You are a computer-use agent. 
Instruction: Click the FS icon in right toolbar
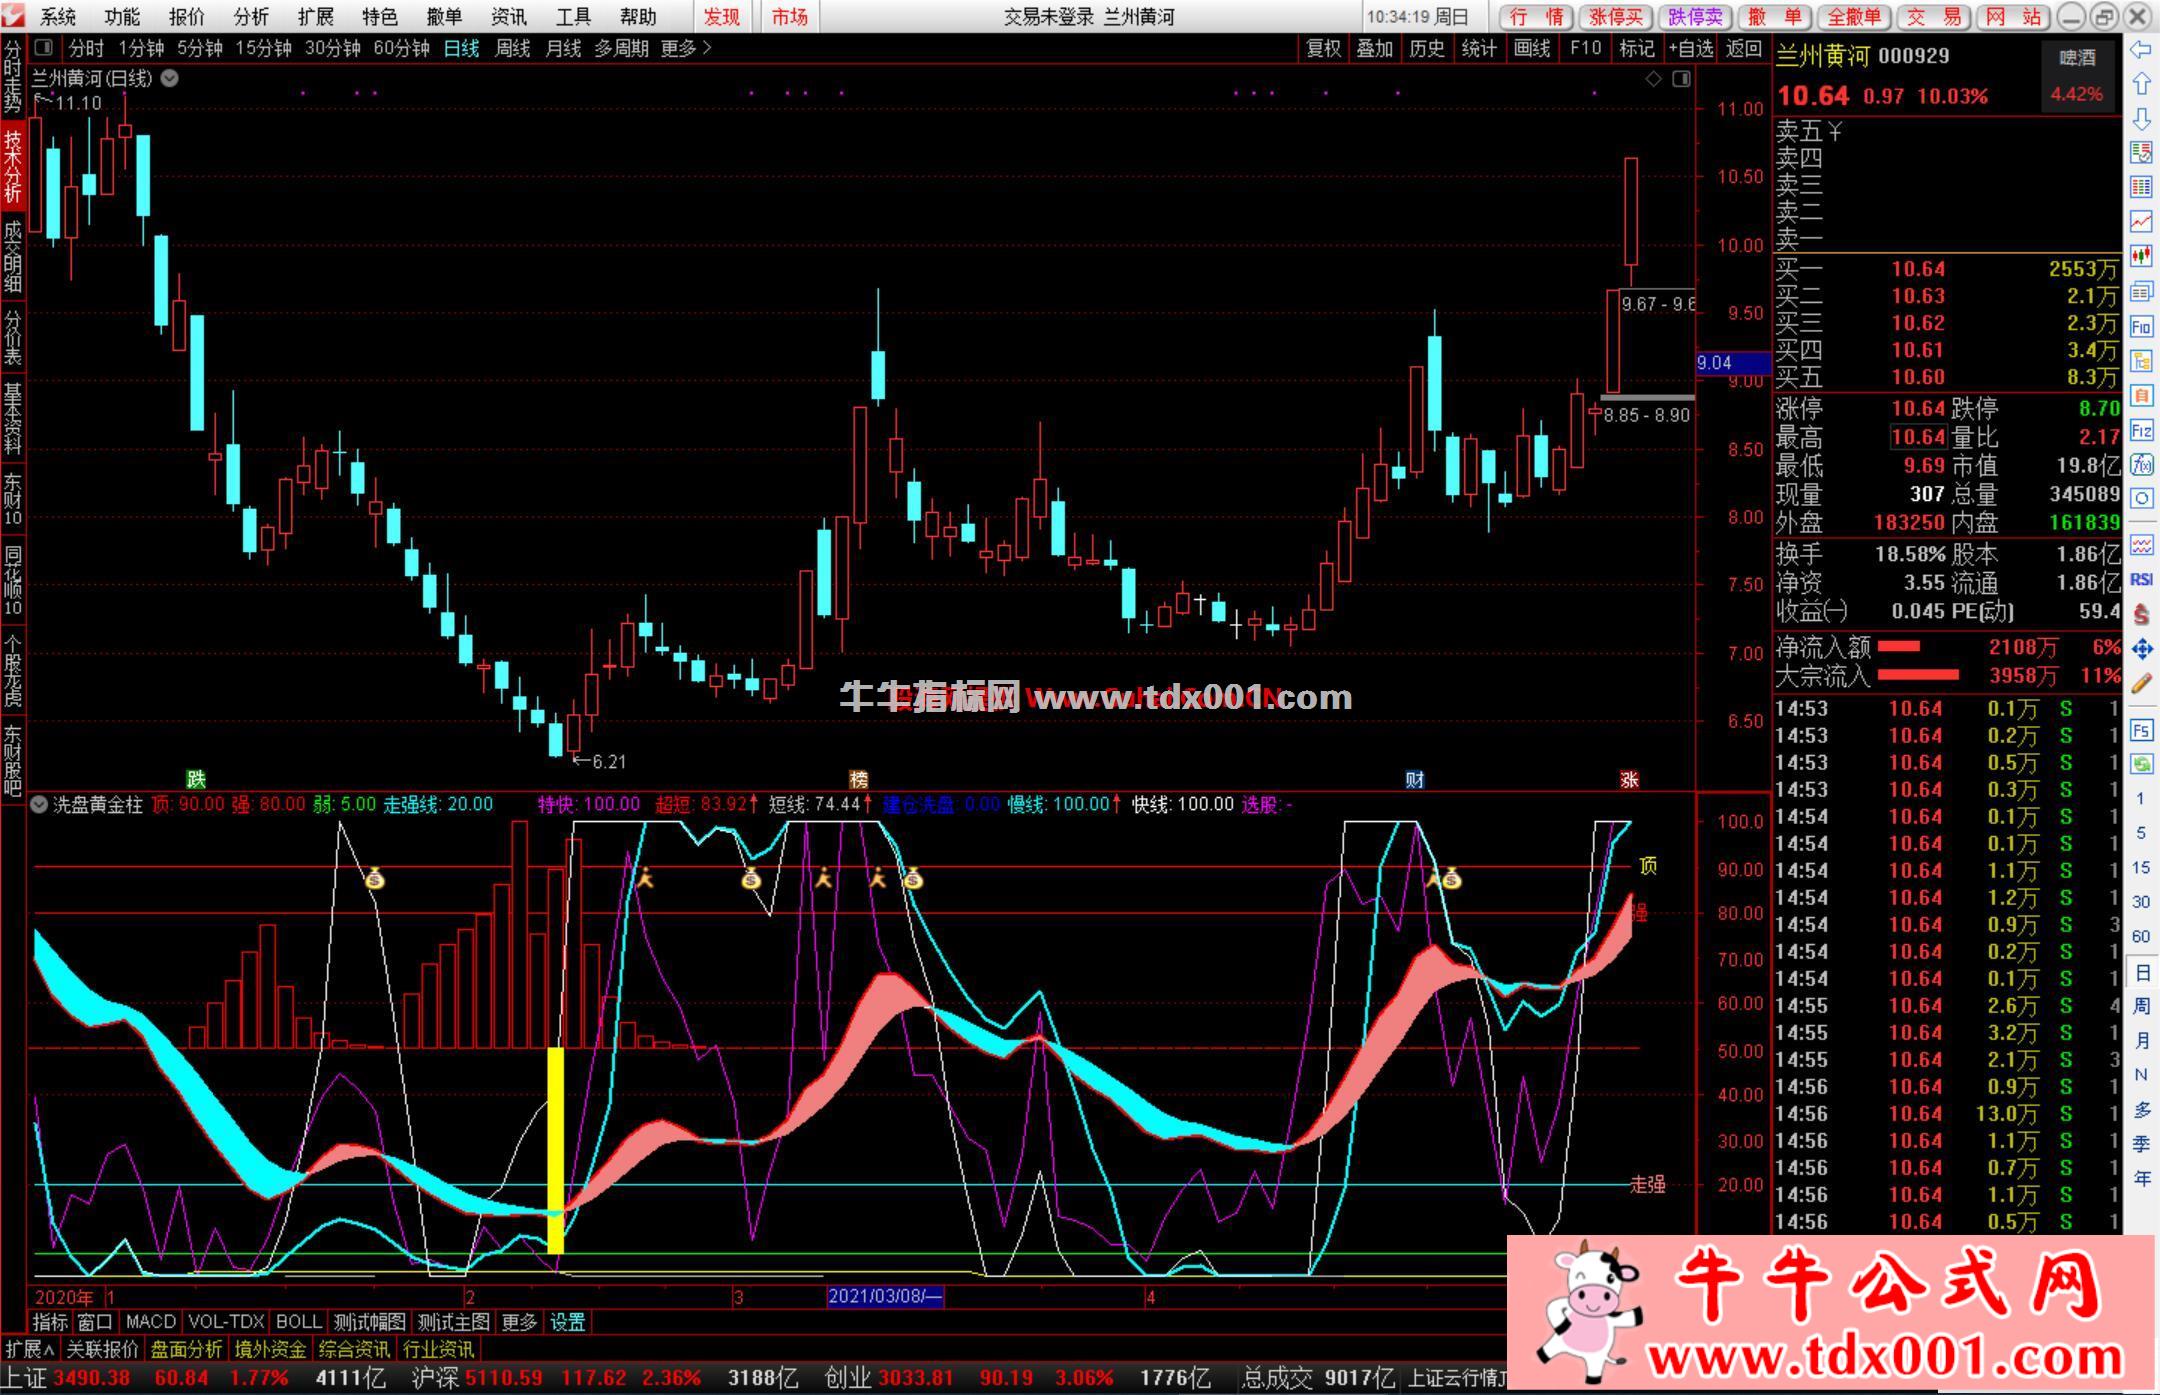click(x=2141, y=730)
